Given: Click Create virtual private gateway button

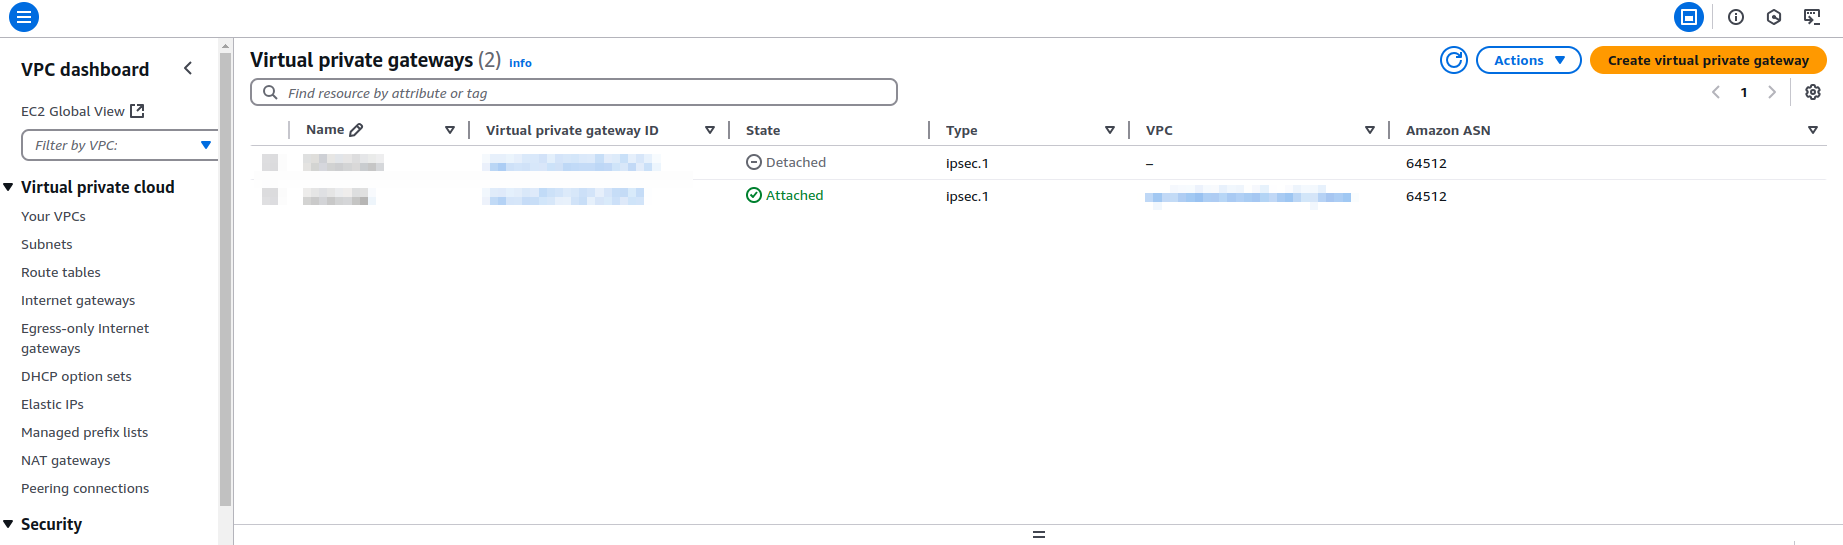Looking at the screenshot, I should tap(1708, 60).
